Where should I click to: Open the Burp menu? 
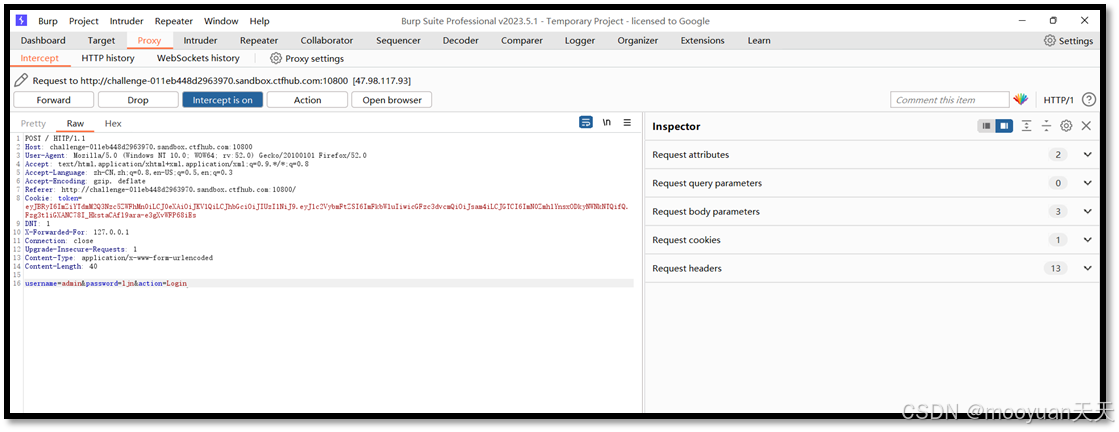pos(49,21)
